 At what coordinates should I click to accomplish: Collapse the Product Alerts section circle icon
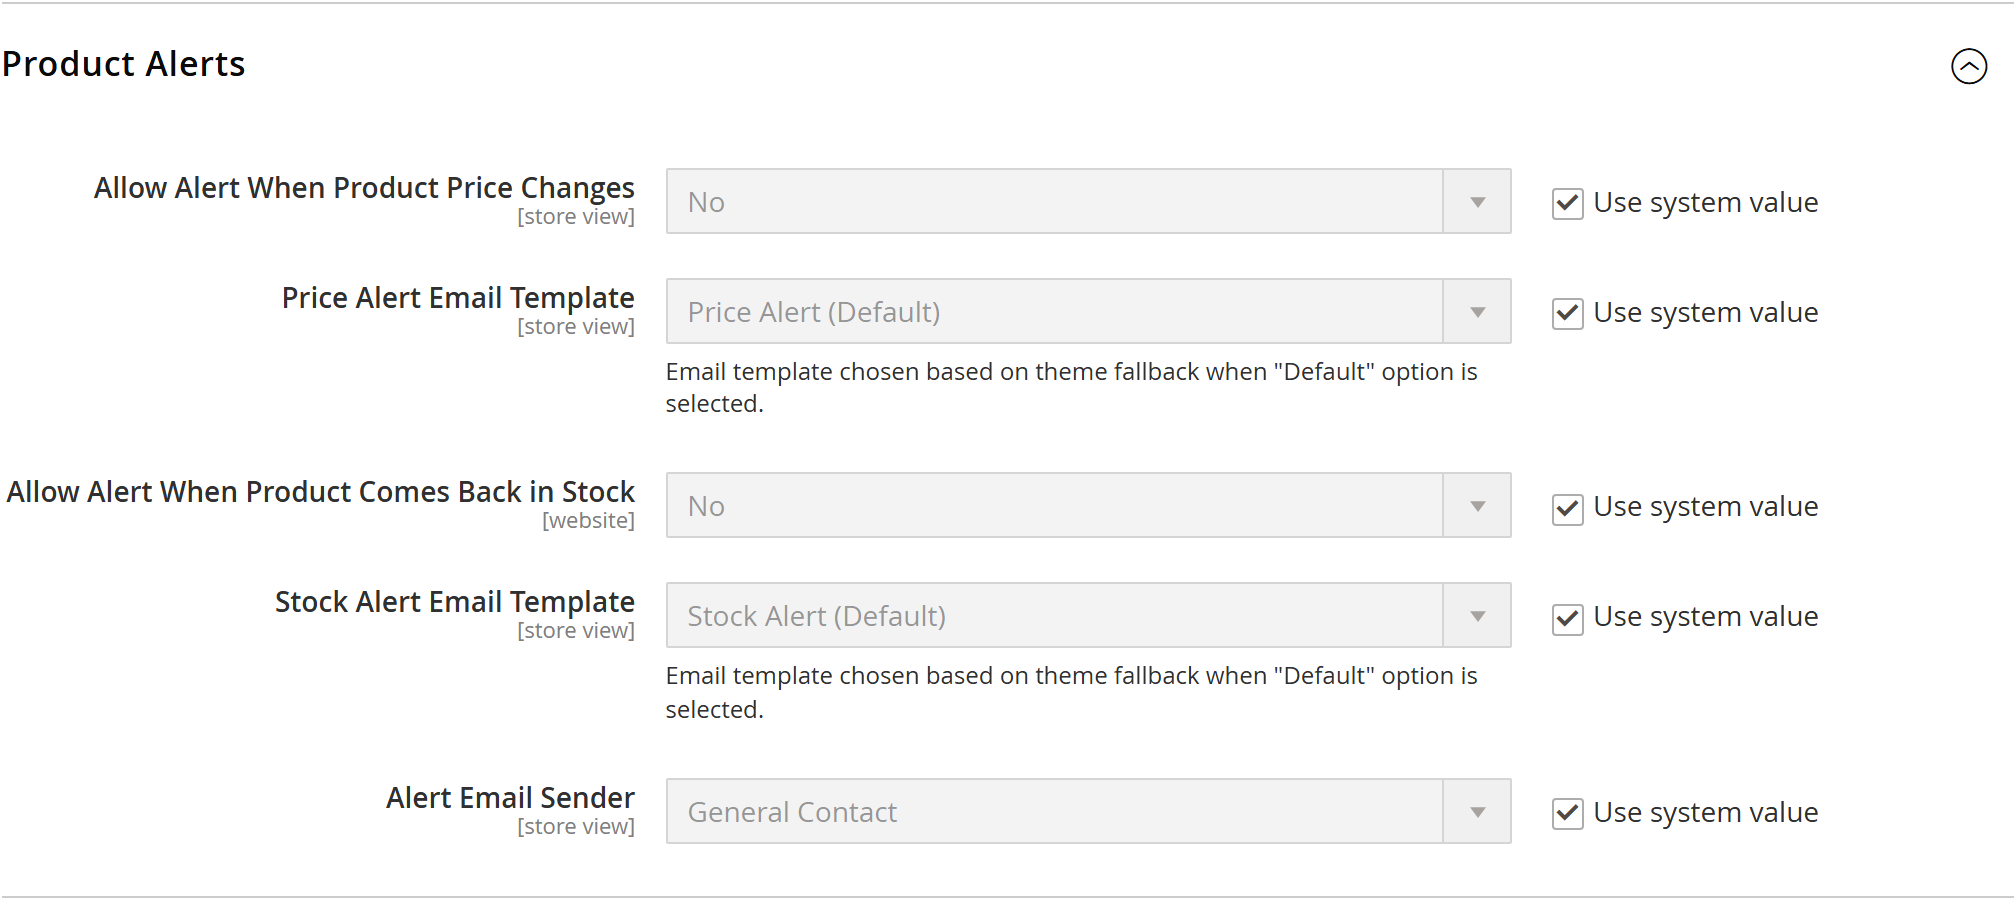coord(1969,66)
